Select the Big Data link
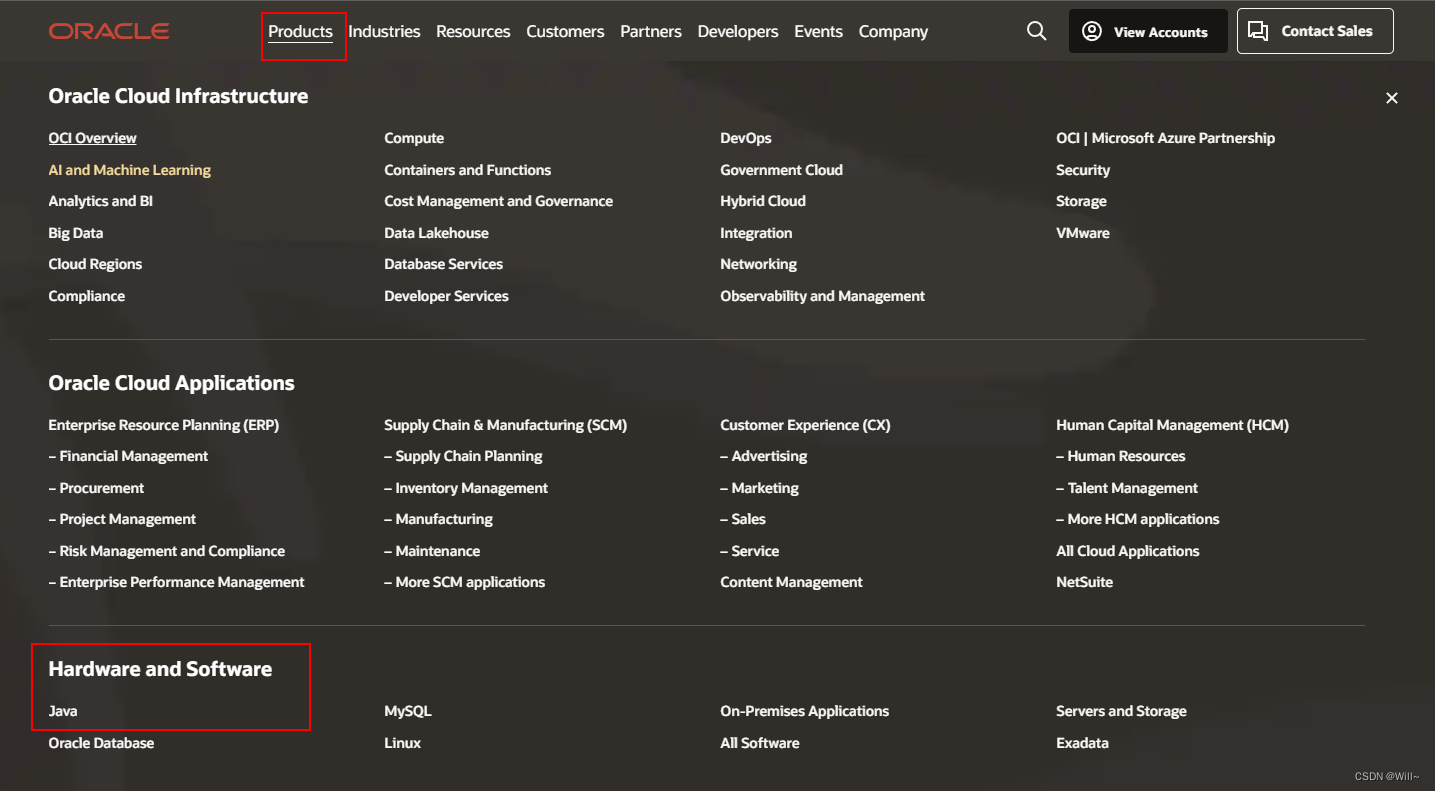 pos(76,233)
